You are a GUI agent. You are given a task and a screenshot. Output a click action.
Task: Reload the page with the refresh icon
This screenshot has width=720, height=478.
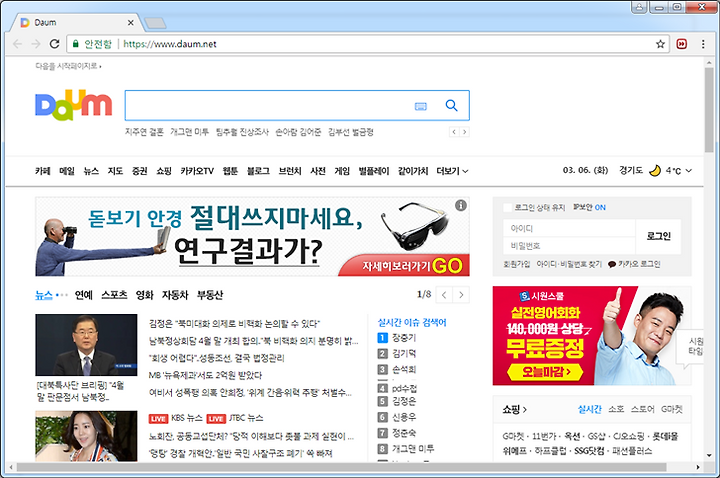click(54, 44)
